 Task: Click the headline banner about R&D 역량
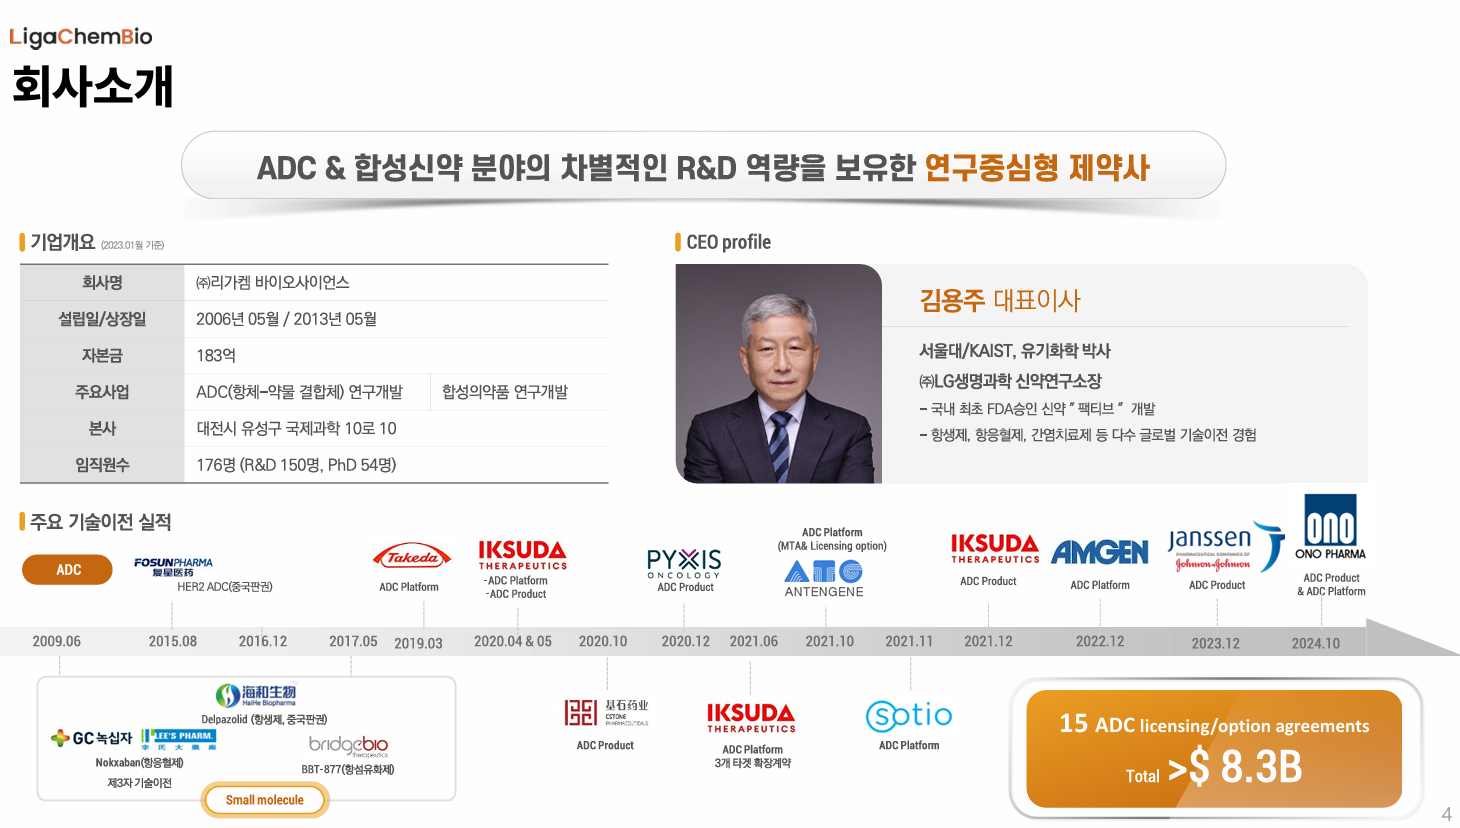pos(703,166)
